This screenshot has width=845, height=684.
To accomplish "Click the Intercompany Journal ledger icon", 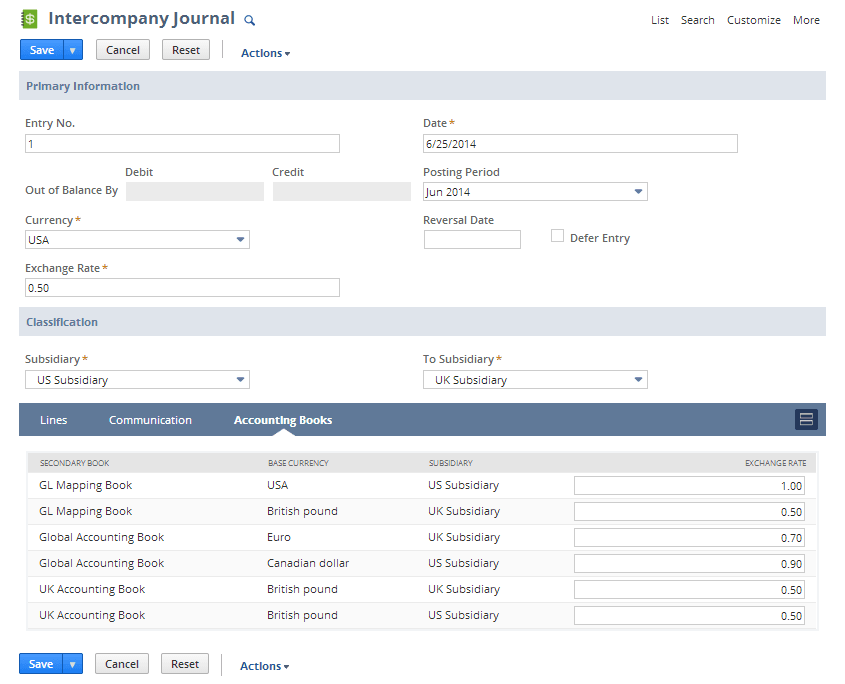I will click(x=29, y=19).
